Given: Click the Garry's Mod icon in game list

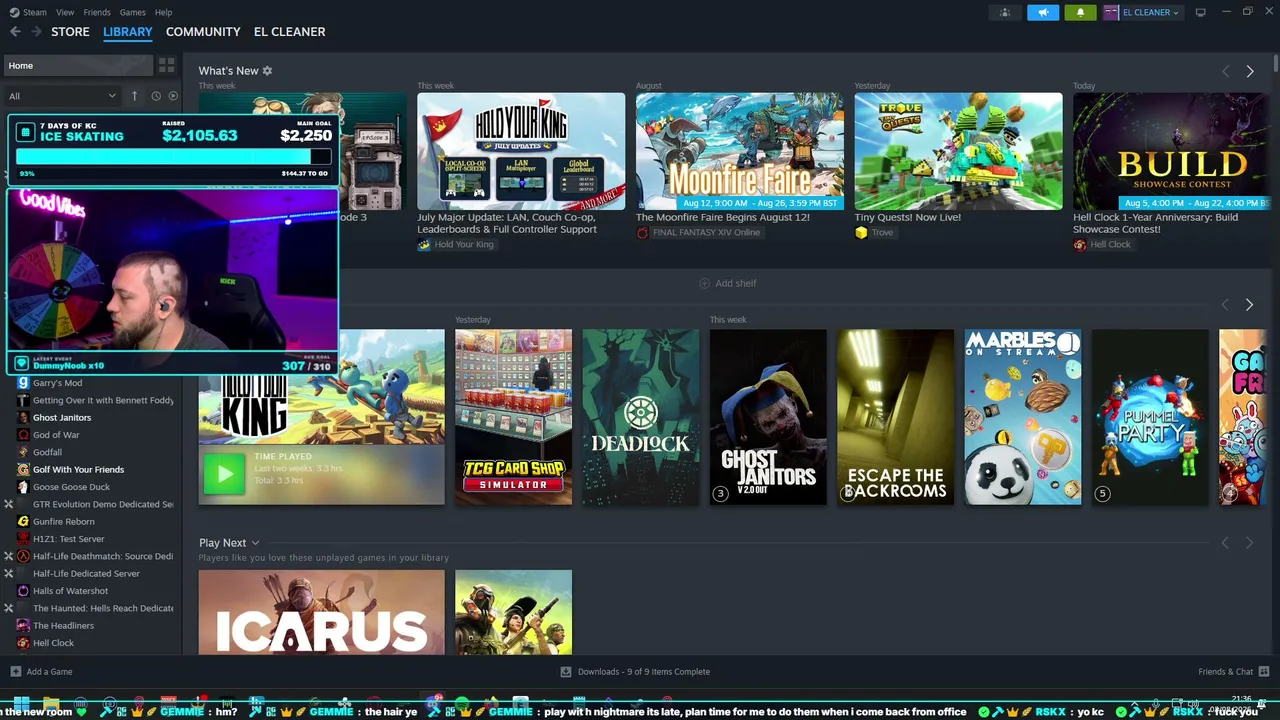Looking at the screenshot, I should [23, 383].
